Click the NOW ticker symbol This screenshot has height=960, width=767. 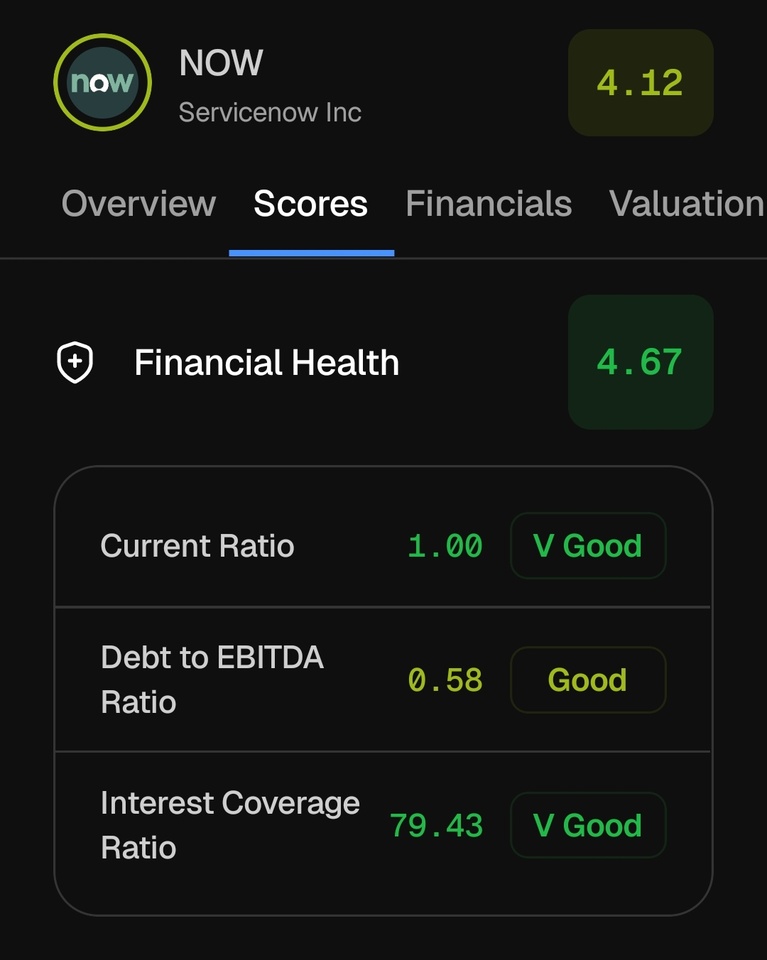pos(221,63)
